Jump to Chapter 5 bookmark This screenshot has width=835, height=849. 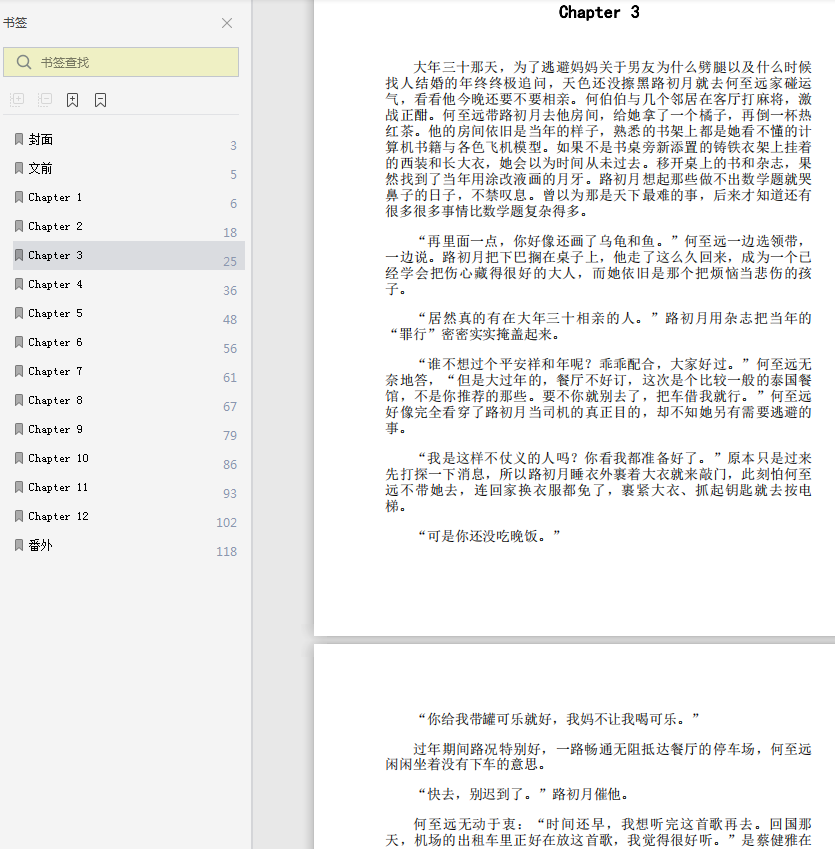(x=129, y=314)
